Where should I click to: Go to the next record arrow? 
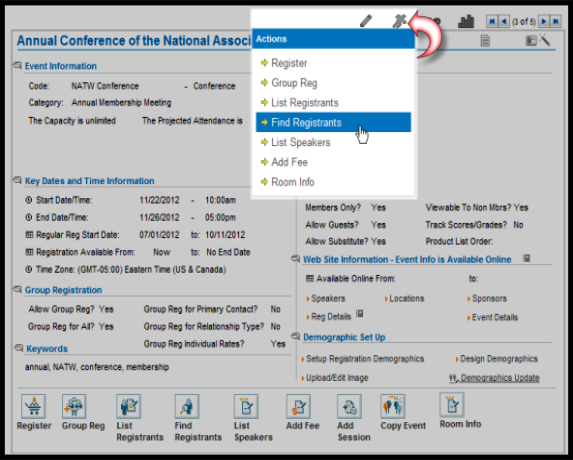[x=544, y=21]
